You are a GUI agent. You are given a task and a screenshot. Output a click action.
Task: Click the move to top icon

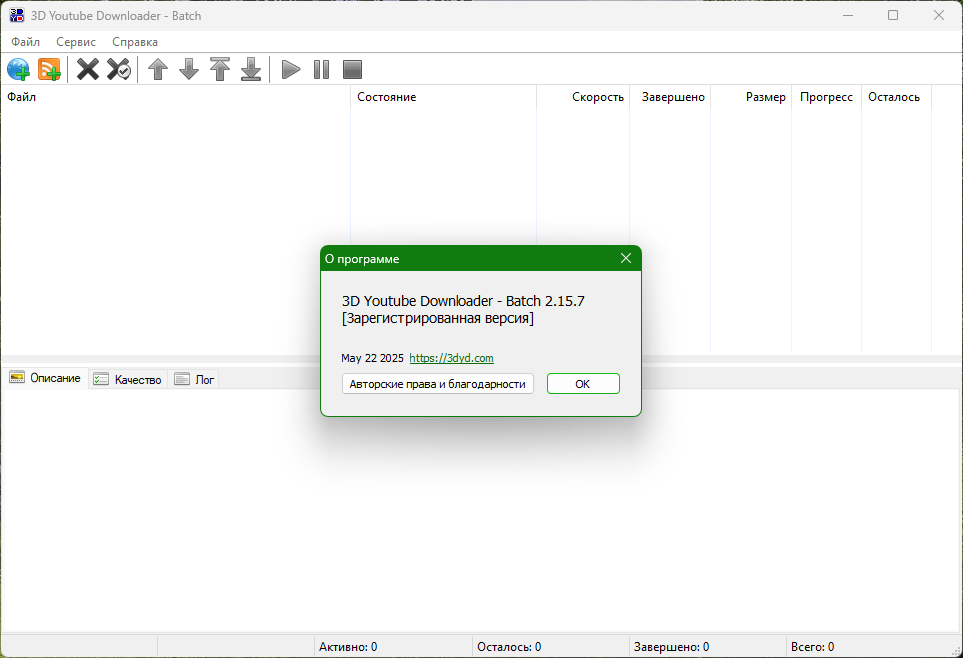pyautogui.click(x=220, y=69)
